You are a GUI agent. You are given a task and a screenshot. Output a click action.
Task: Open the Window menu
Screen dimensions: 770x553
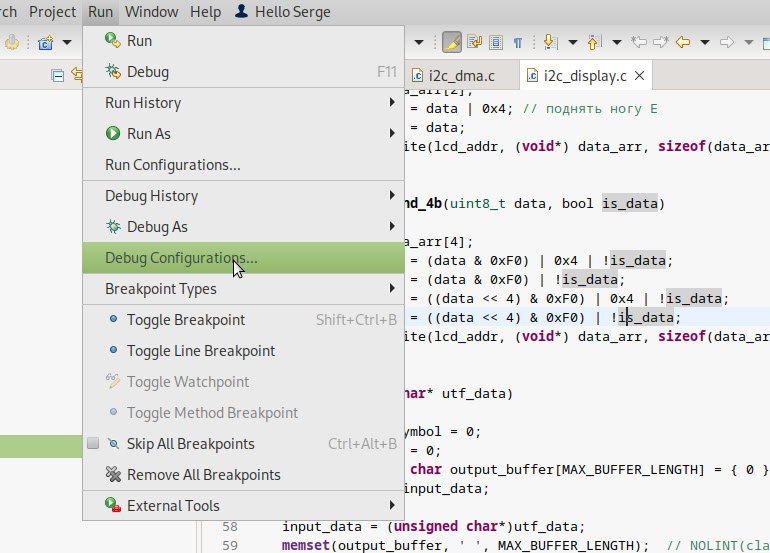[x=151, y=12]
